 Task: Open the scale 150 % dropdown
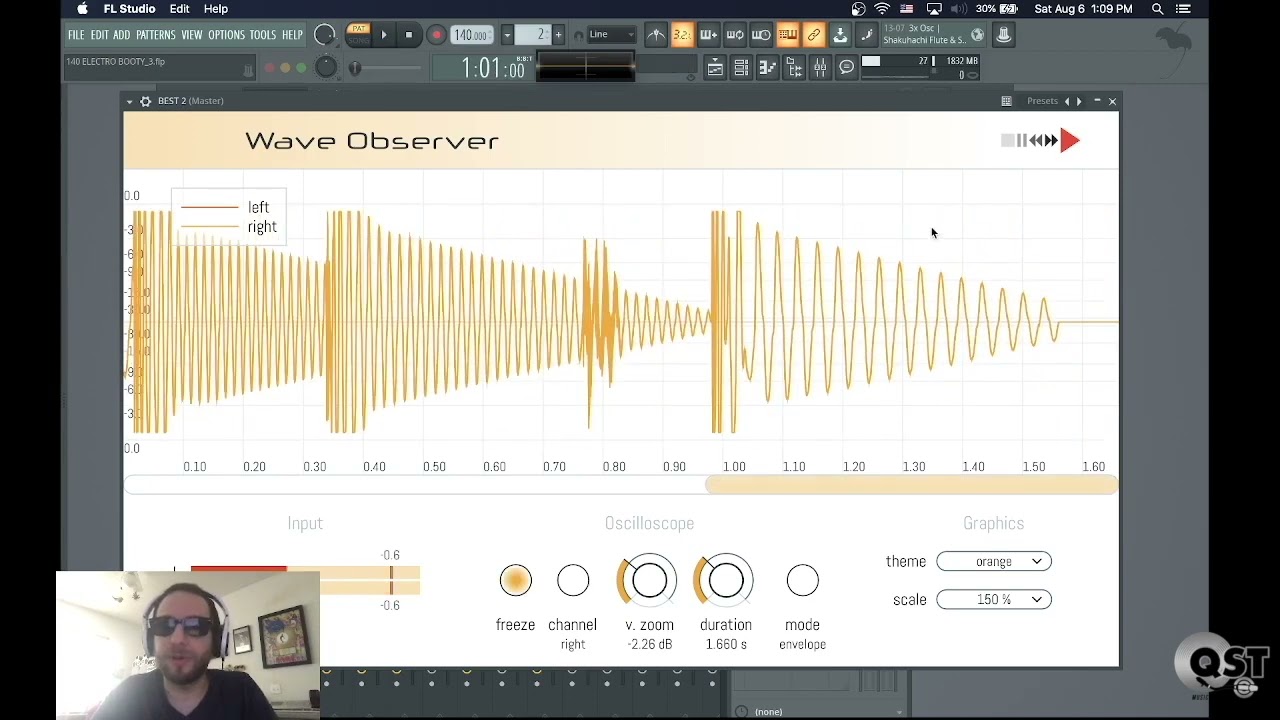994,600
